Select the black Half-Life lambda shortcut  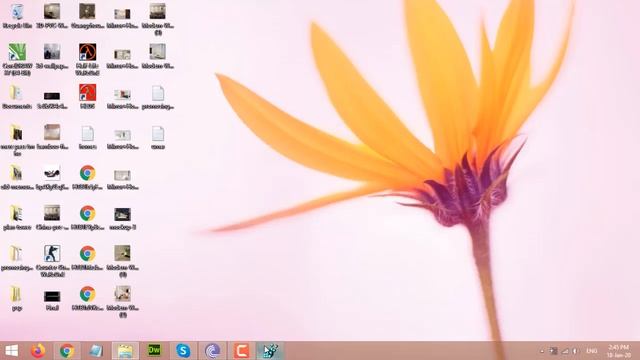point(87,60)
